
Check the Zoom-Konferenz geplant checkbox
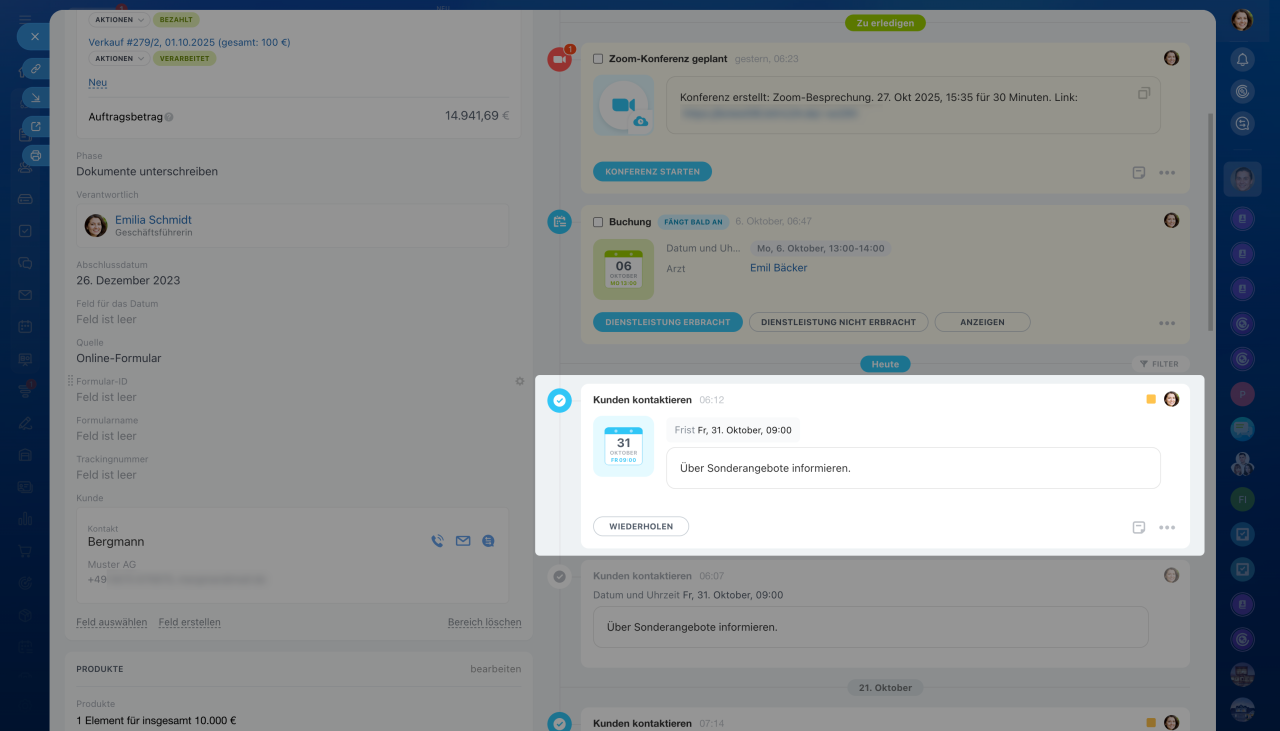(598, 59)
